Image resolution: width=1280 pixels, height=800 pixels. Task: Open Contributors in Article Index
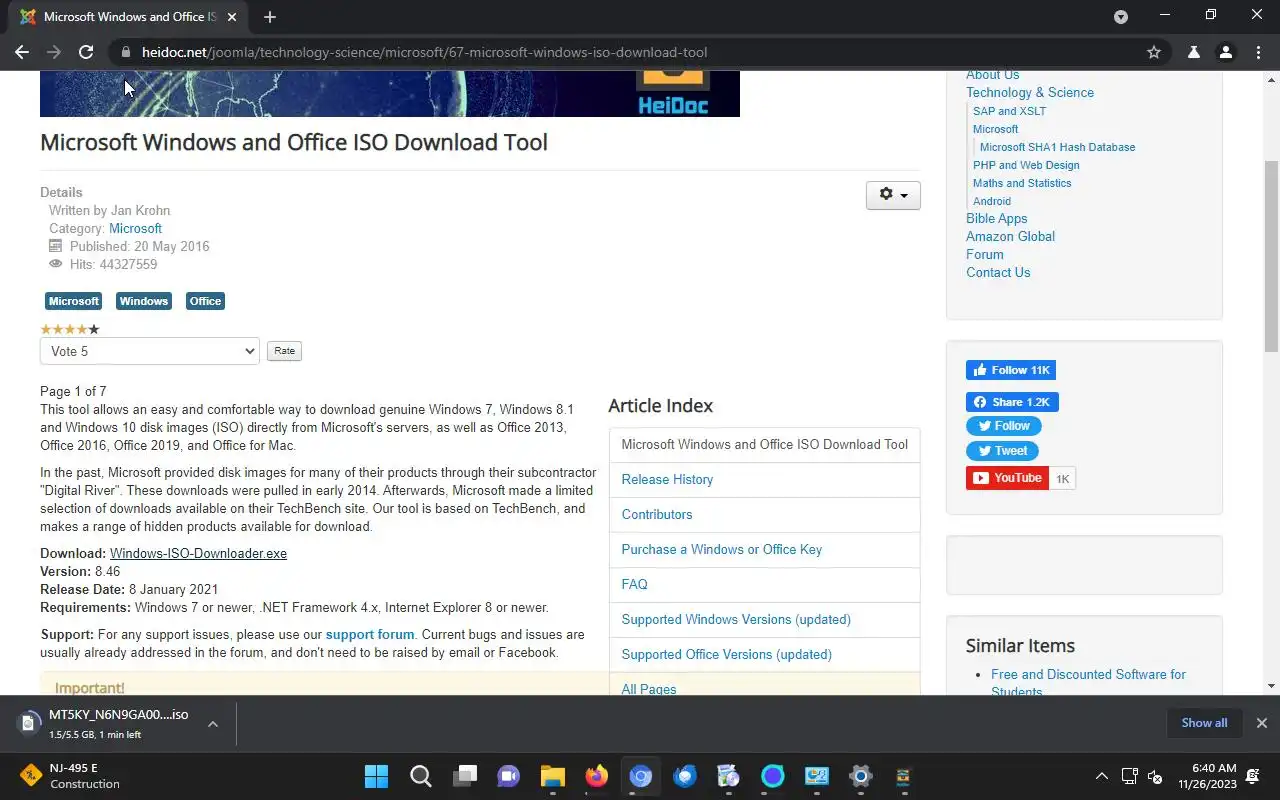coord(657,514)
